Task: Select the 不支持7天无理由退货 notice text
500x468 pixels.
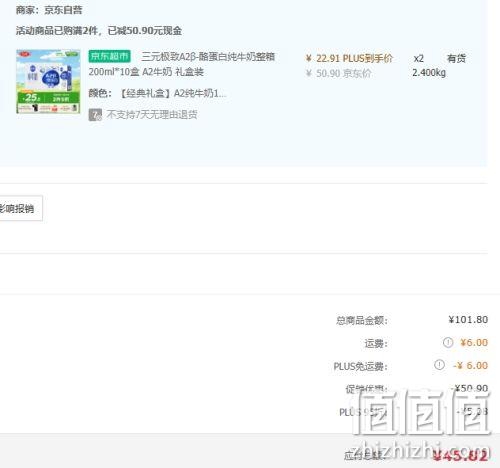Action: coord(152,115)
